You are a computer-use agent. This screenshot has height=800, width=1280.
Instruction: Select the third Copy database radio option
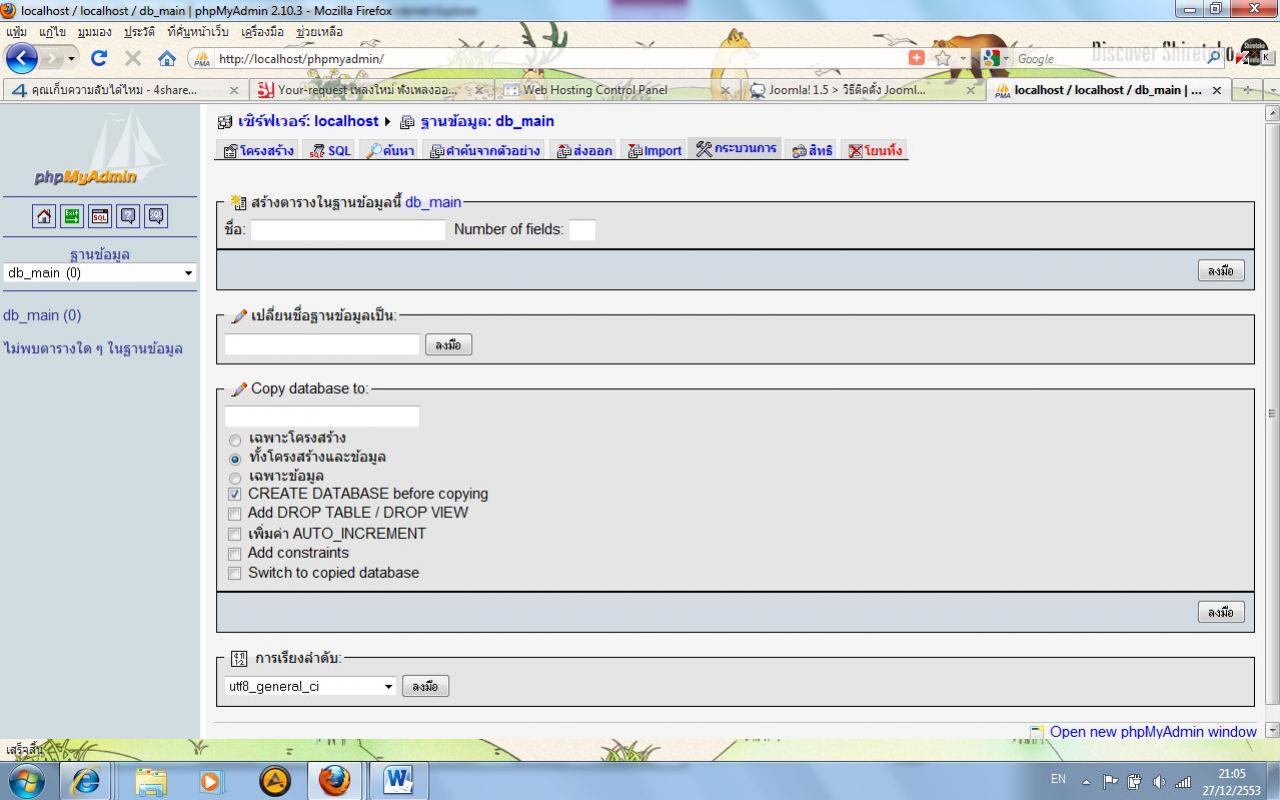(235, 478)
